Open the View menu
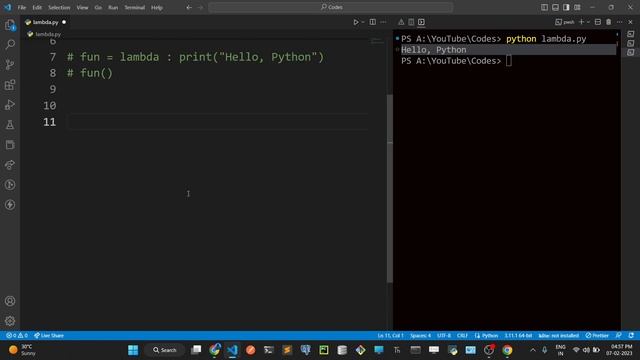The height and width of the screenshot is (360, 640). click(x=82, y=7)
